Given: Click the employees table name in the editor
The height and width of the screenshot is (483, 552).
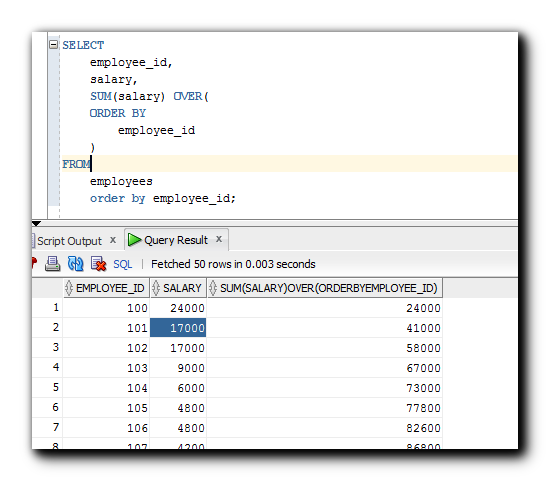Looking at the screenshot, I should coord(121,181).
